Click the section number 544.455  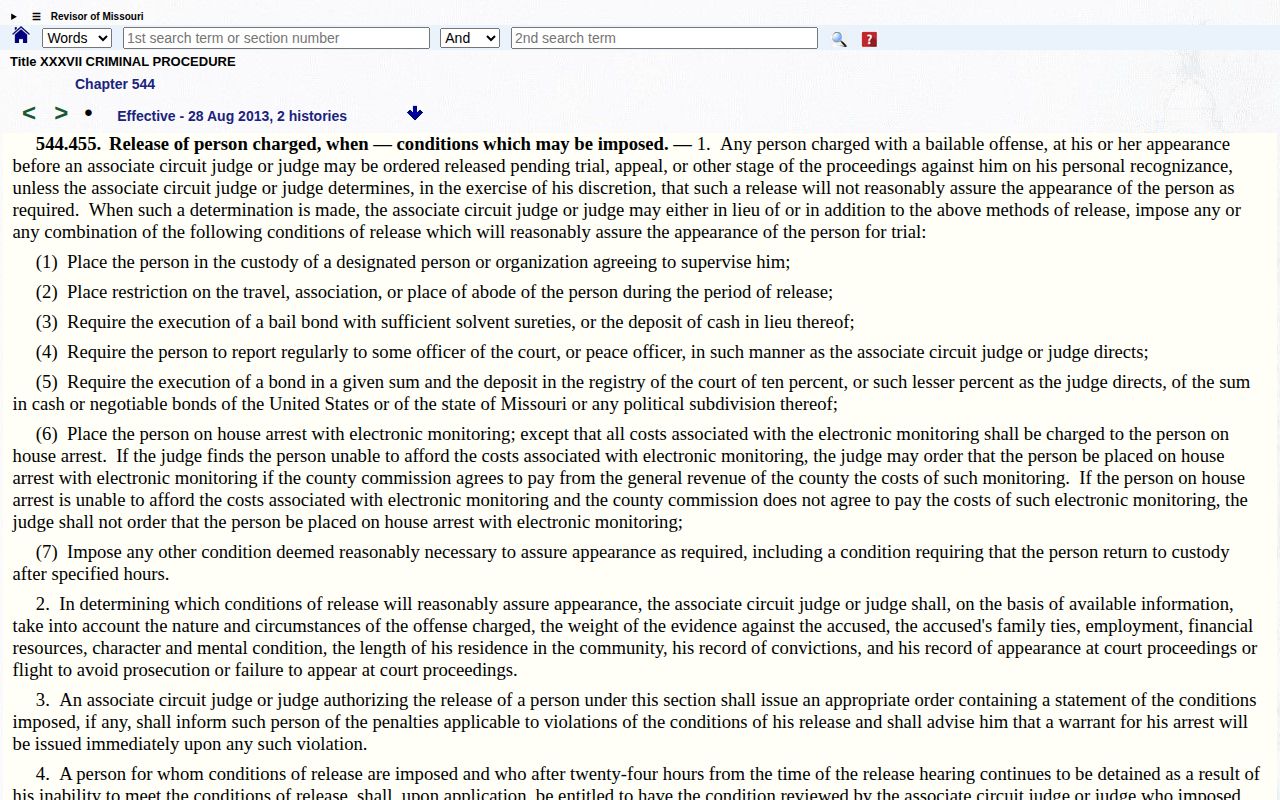tap(68, 144)
